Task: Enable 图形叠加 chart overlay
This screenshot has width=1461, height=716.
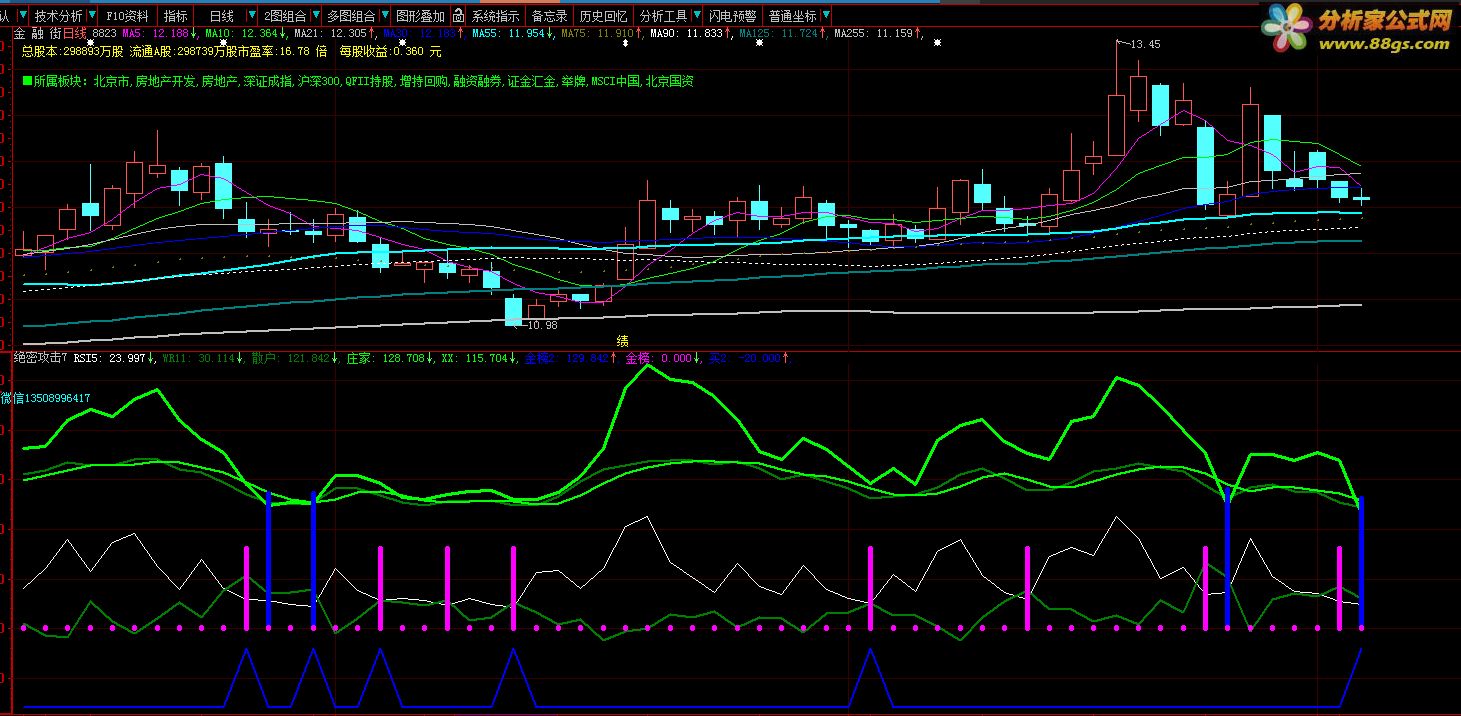Action: (420, 16)
